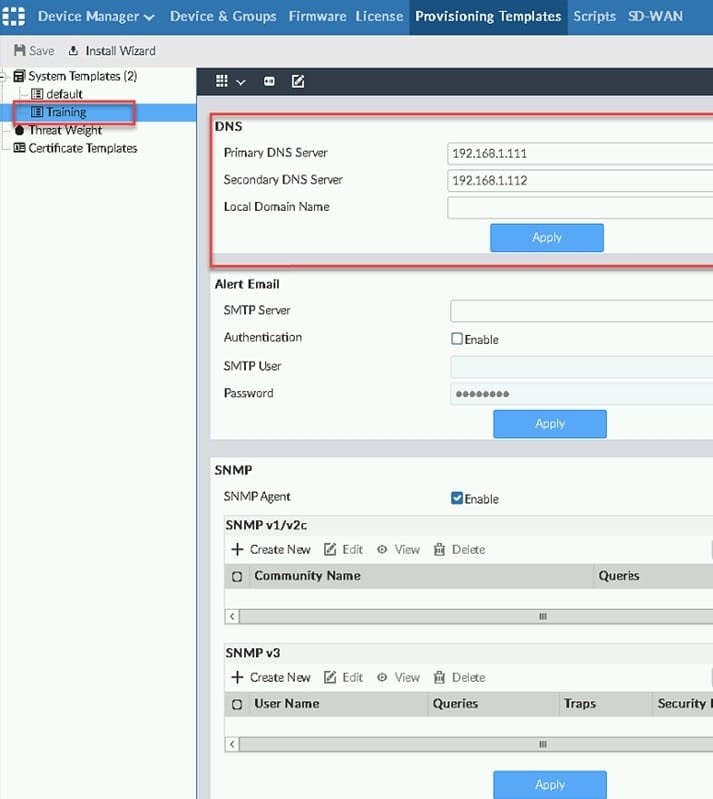Open the widget grid toggle menu
The image size is (713, 799).
point(222,81)
